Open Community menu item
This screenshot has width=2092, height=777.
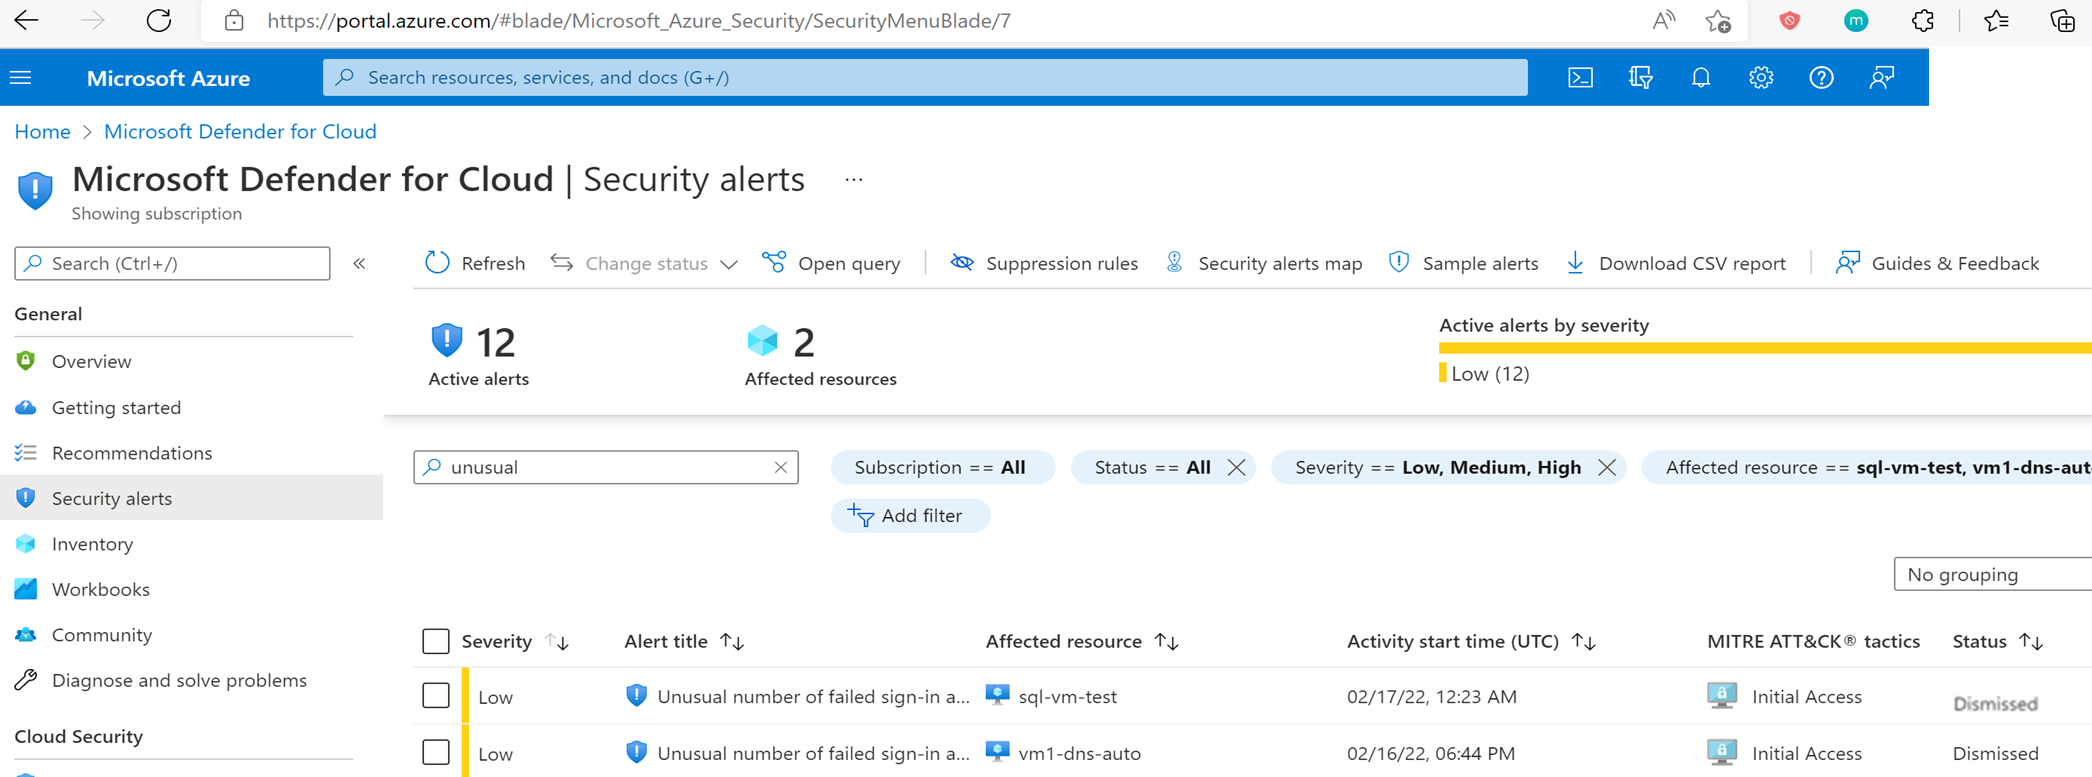102,635
